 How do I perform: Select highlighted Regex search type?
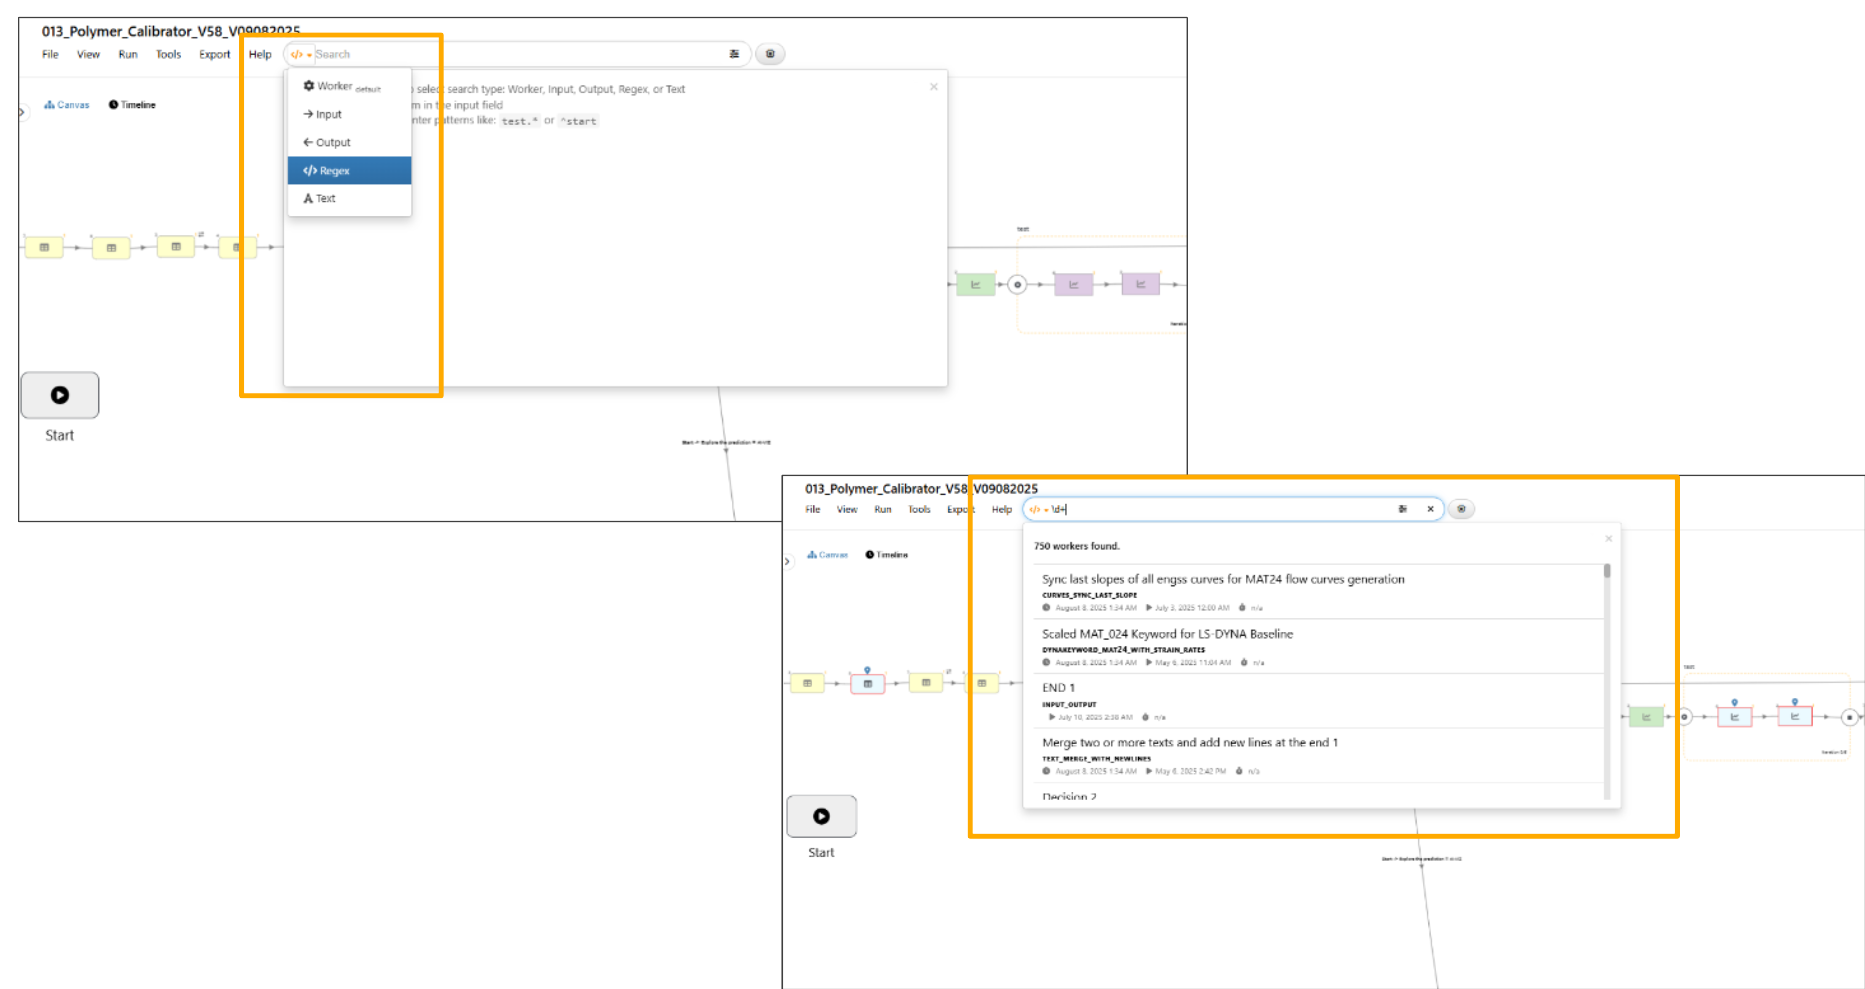coord(349,170)
